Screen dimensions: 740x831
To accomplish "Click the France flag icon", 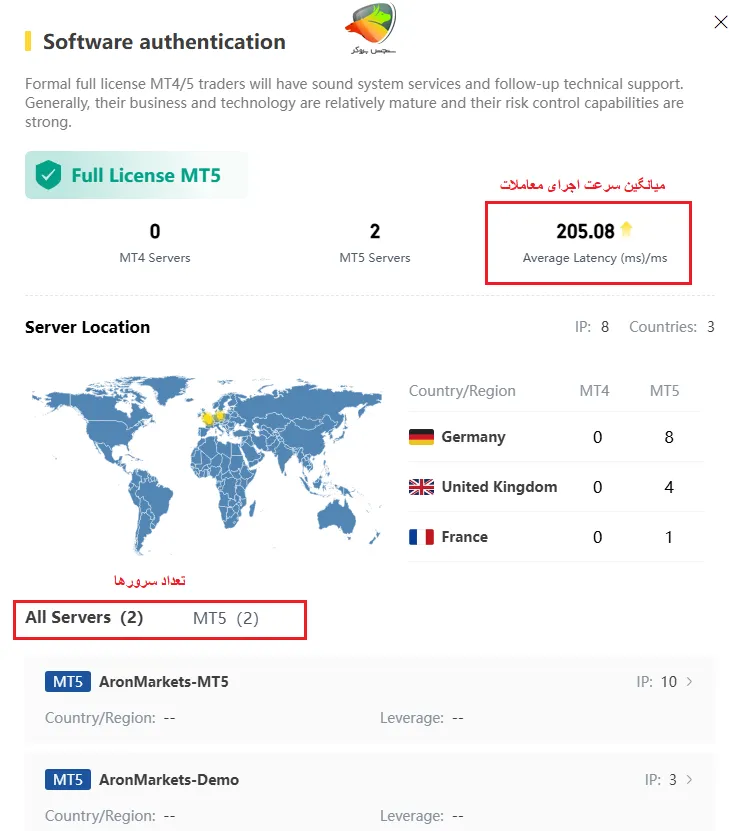I will (x=421, y=537).
